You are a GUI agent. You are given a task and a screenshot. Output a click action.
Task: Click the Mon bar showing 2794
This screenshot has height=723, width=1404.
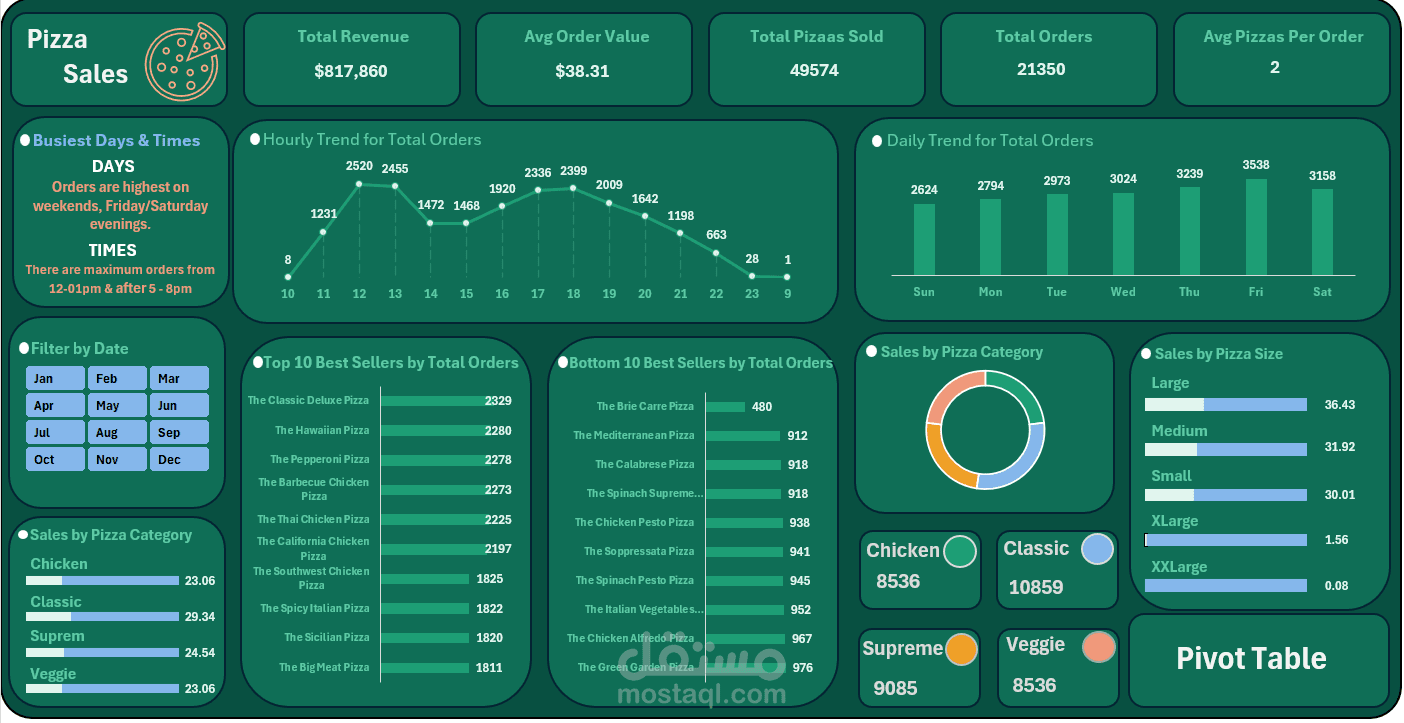[x=990, y=237]
